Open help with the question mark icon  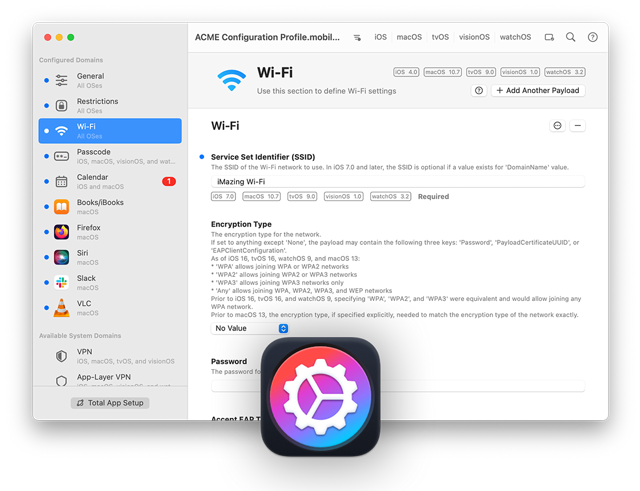(593, 37)
